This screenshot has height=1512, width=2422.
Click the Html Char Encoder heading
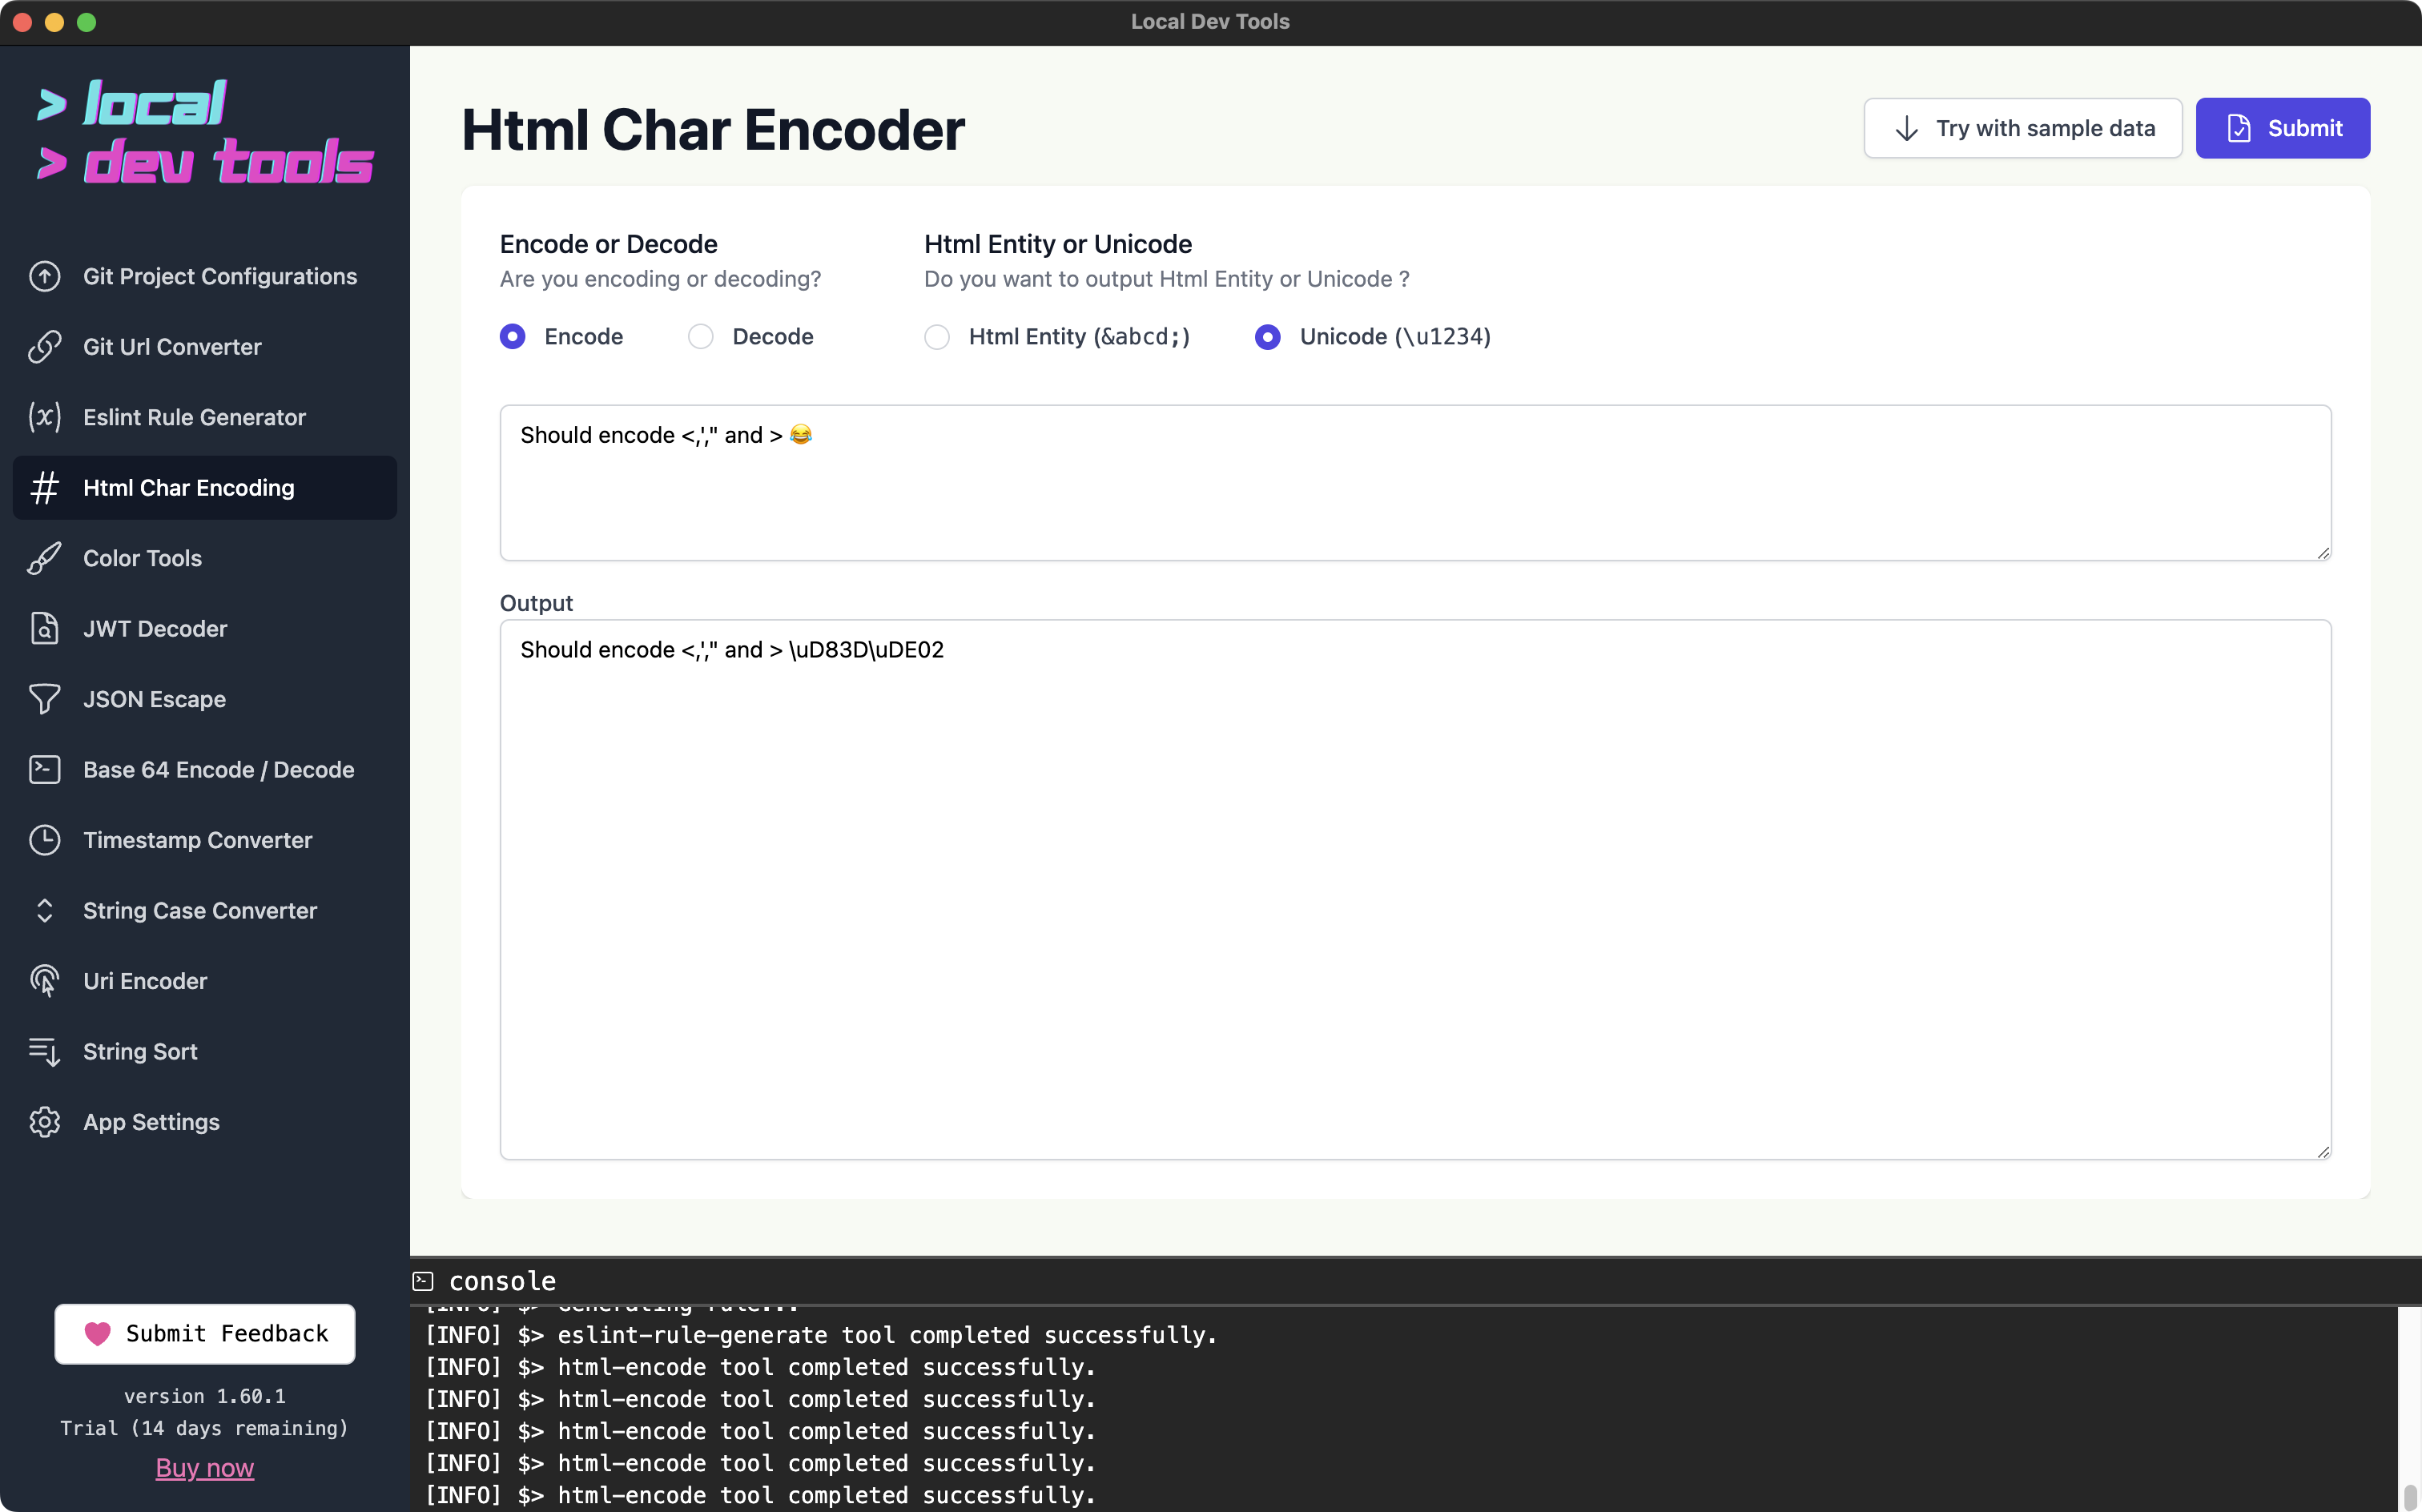tap(713, 130)
